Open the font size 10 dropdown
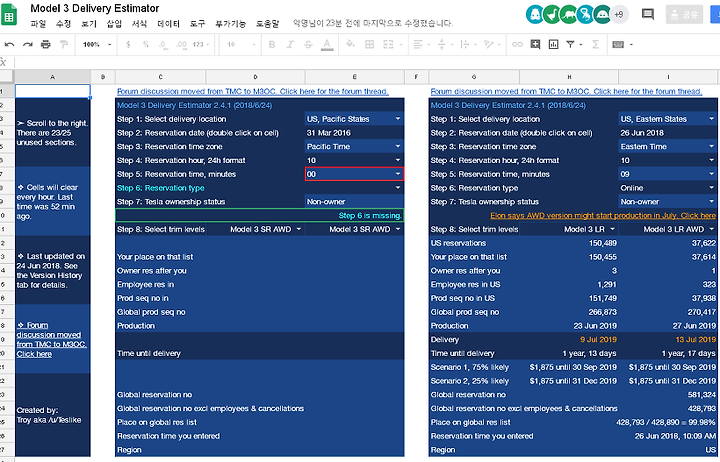The width and height of the screenshot is (720, 462). click(241, 45)
